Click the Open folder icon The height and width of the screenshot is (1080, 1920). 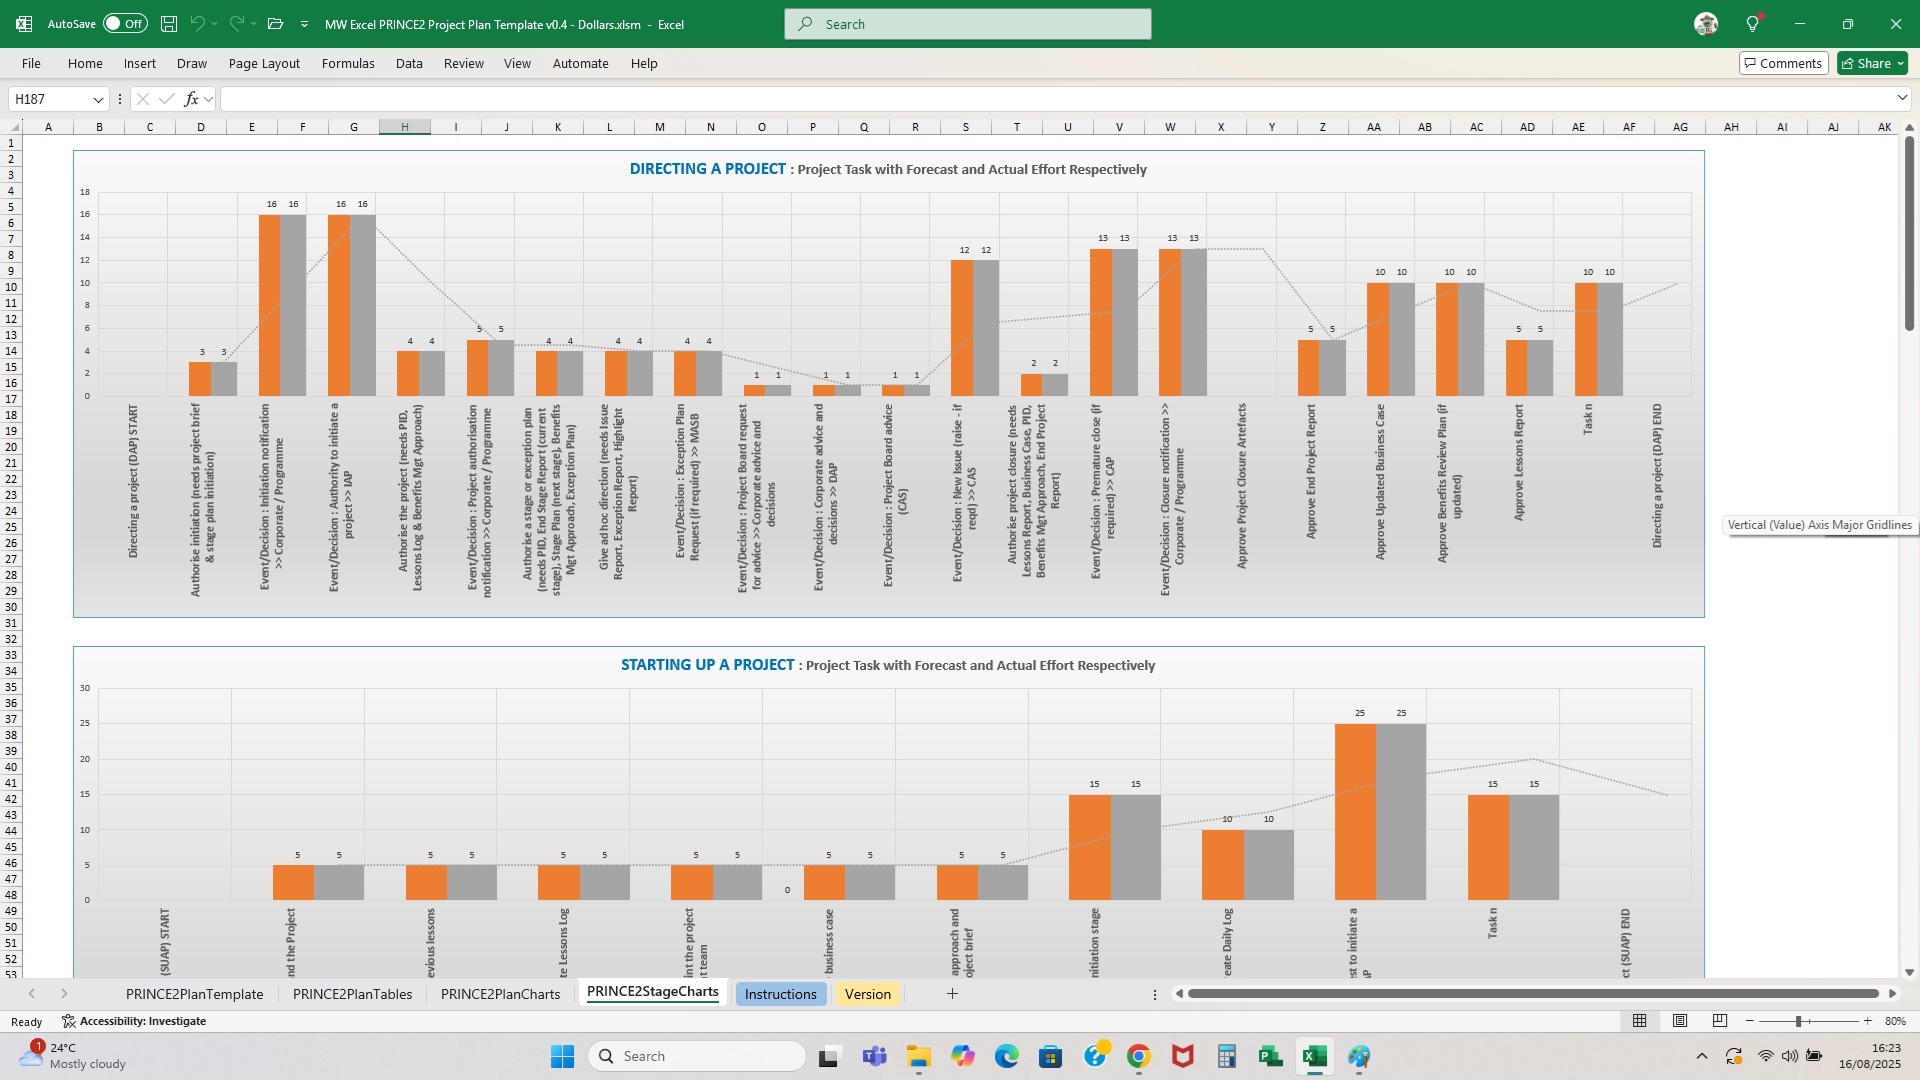(276, 24)
